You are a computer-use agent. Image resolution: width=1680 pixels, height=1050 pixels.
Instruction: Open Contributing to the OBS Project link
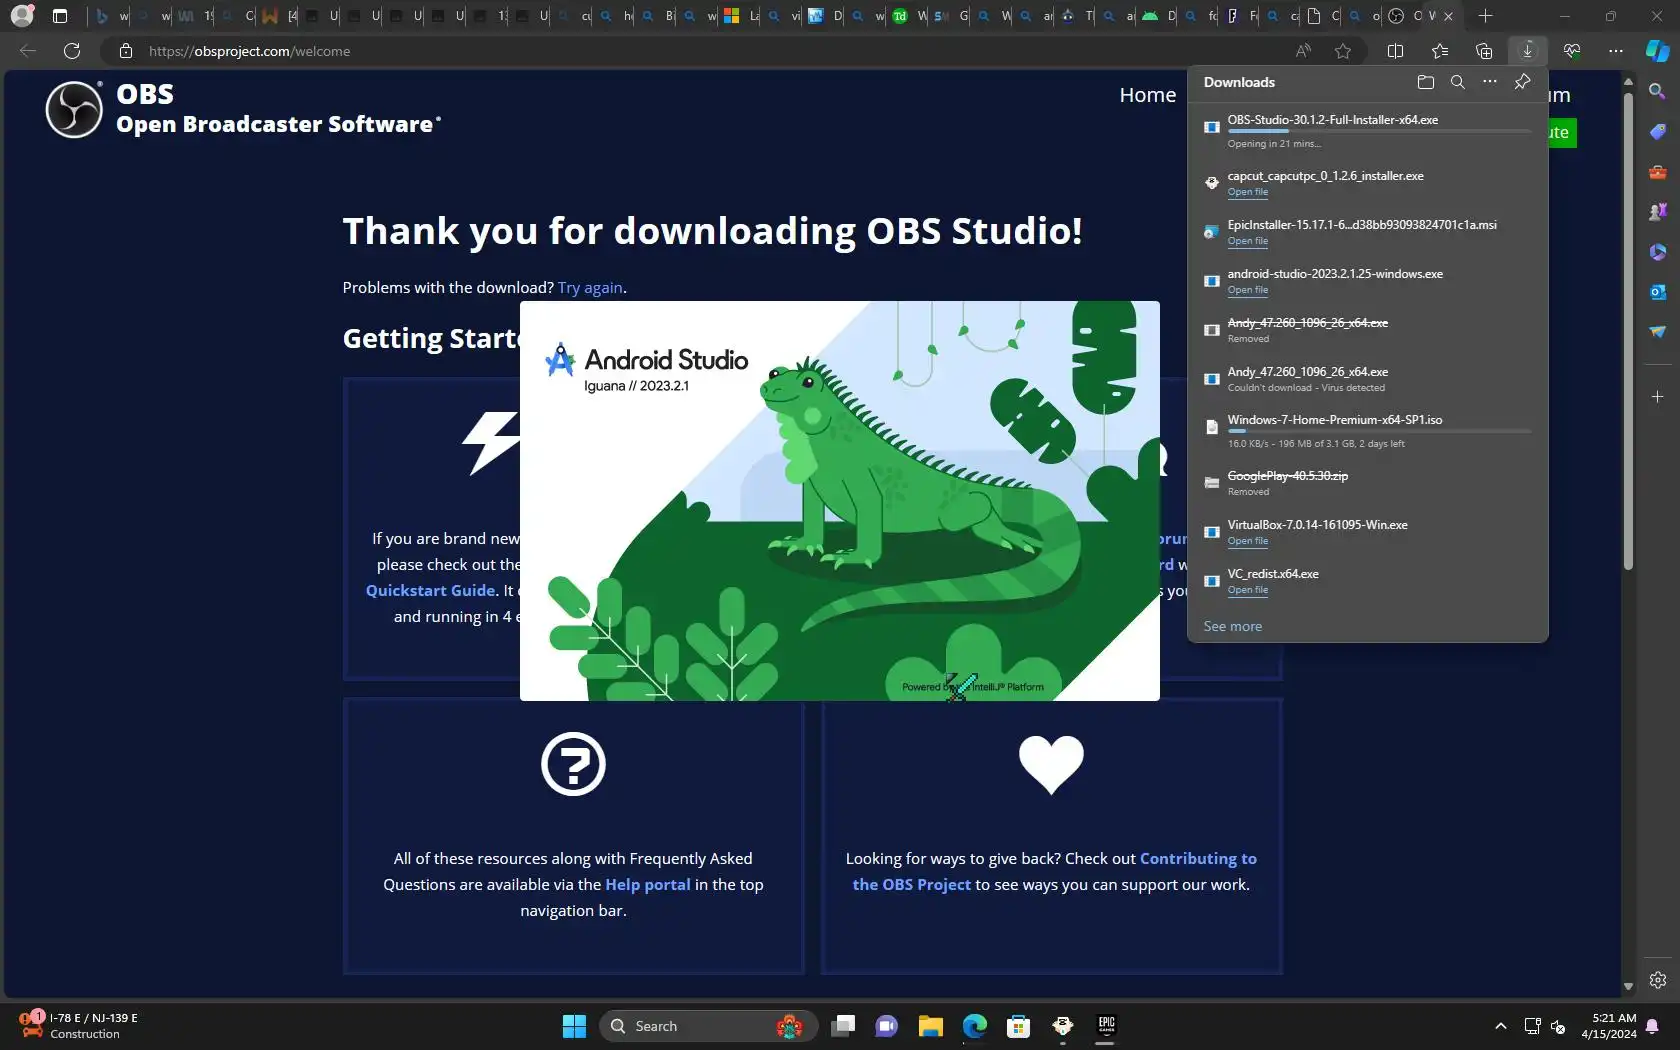[x=1055, y=871]
